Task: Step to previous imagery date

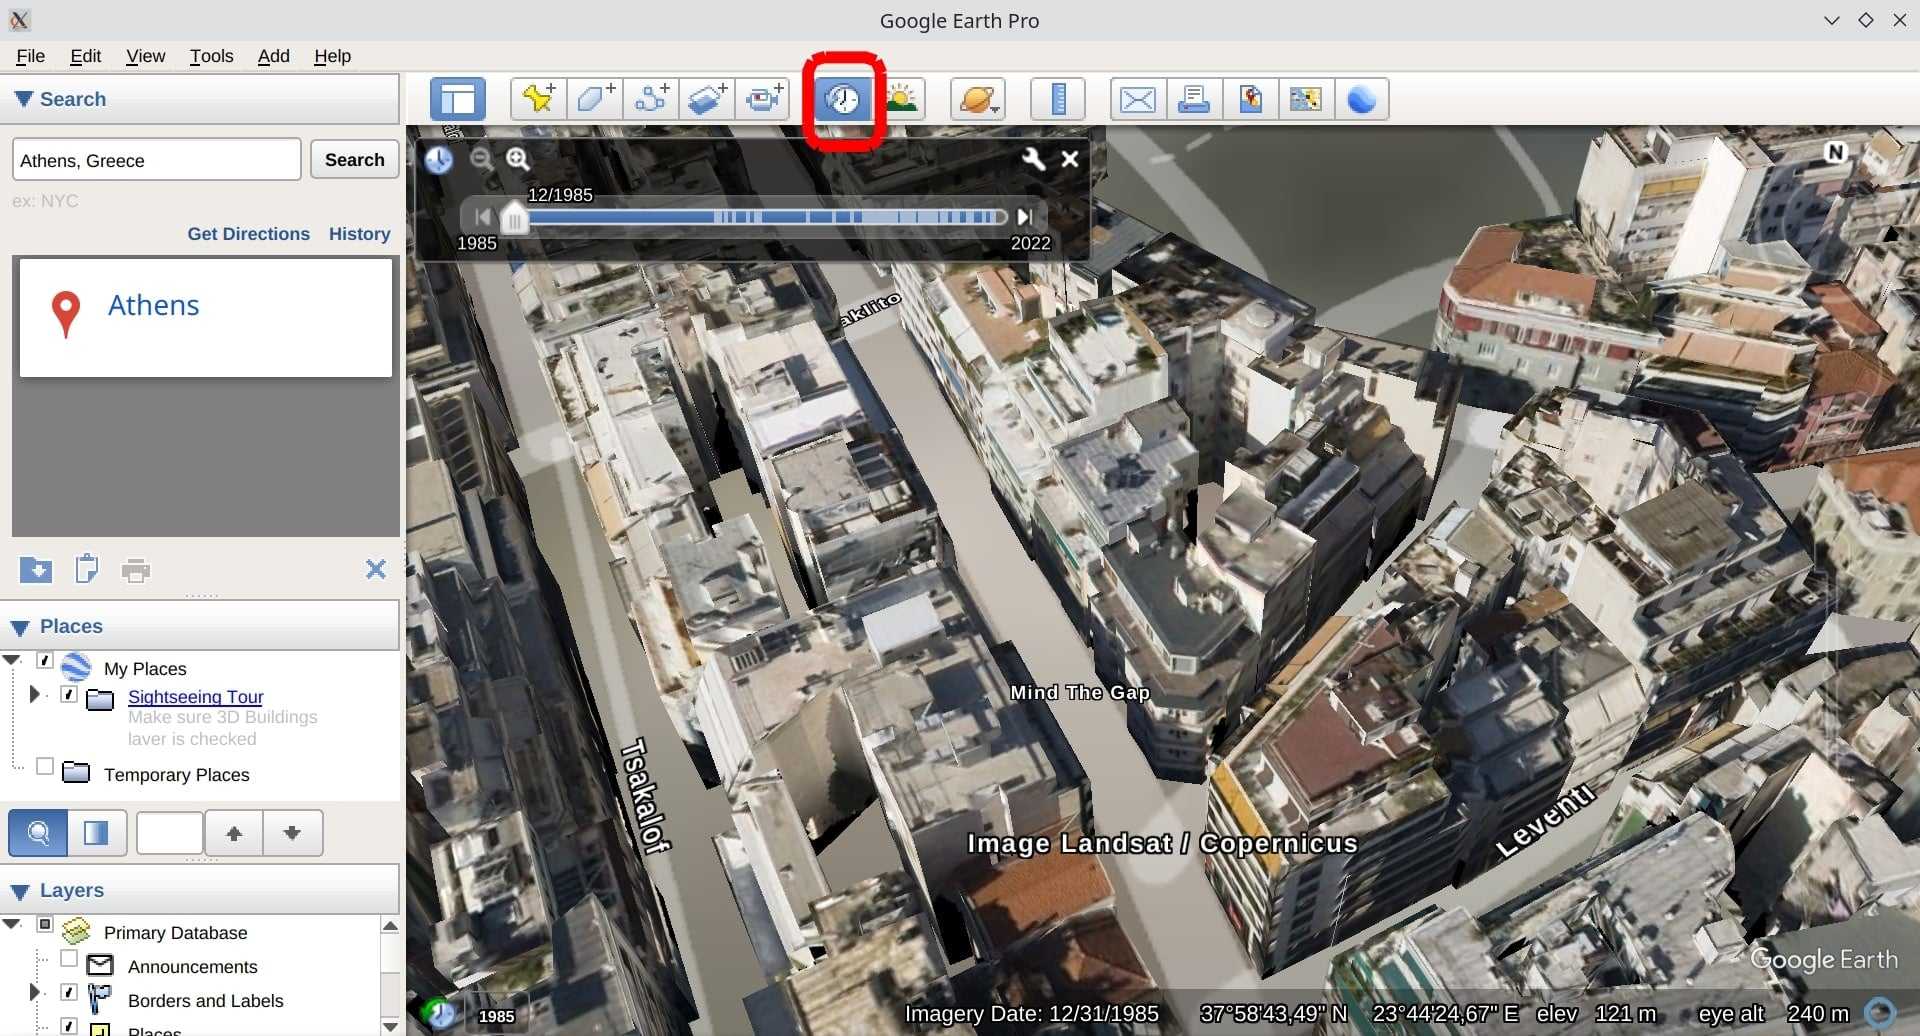Action: (x=483, y=217)
